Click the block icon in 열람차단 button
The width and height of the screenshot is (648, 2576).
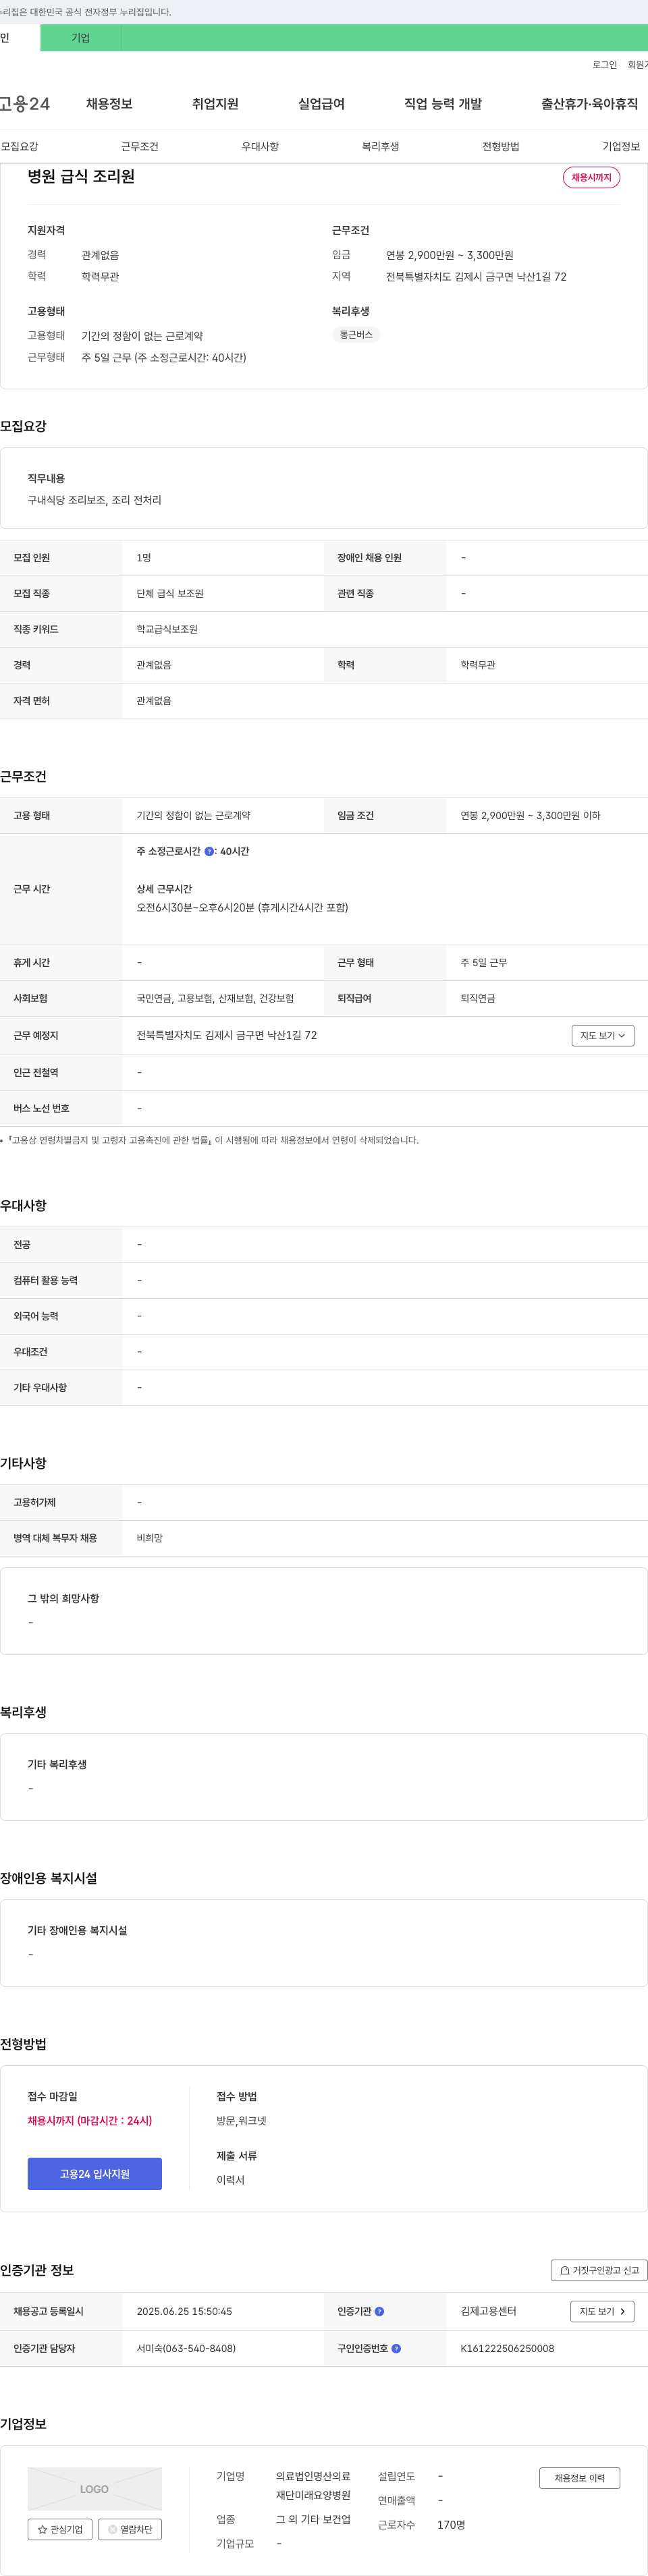112,2529
